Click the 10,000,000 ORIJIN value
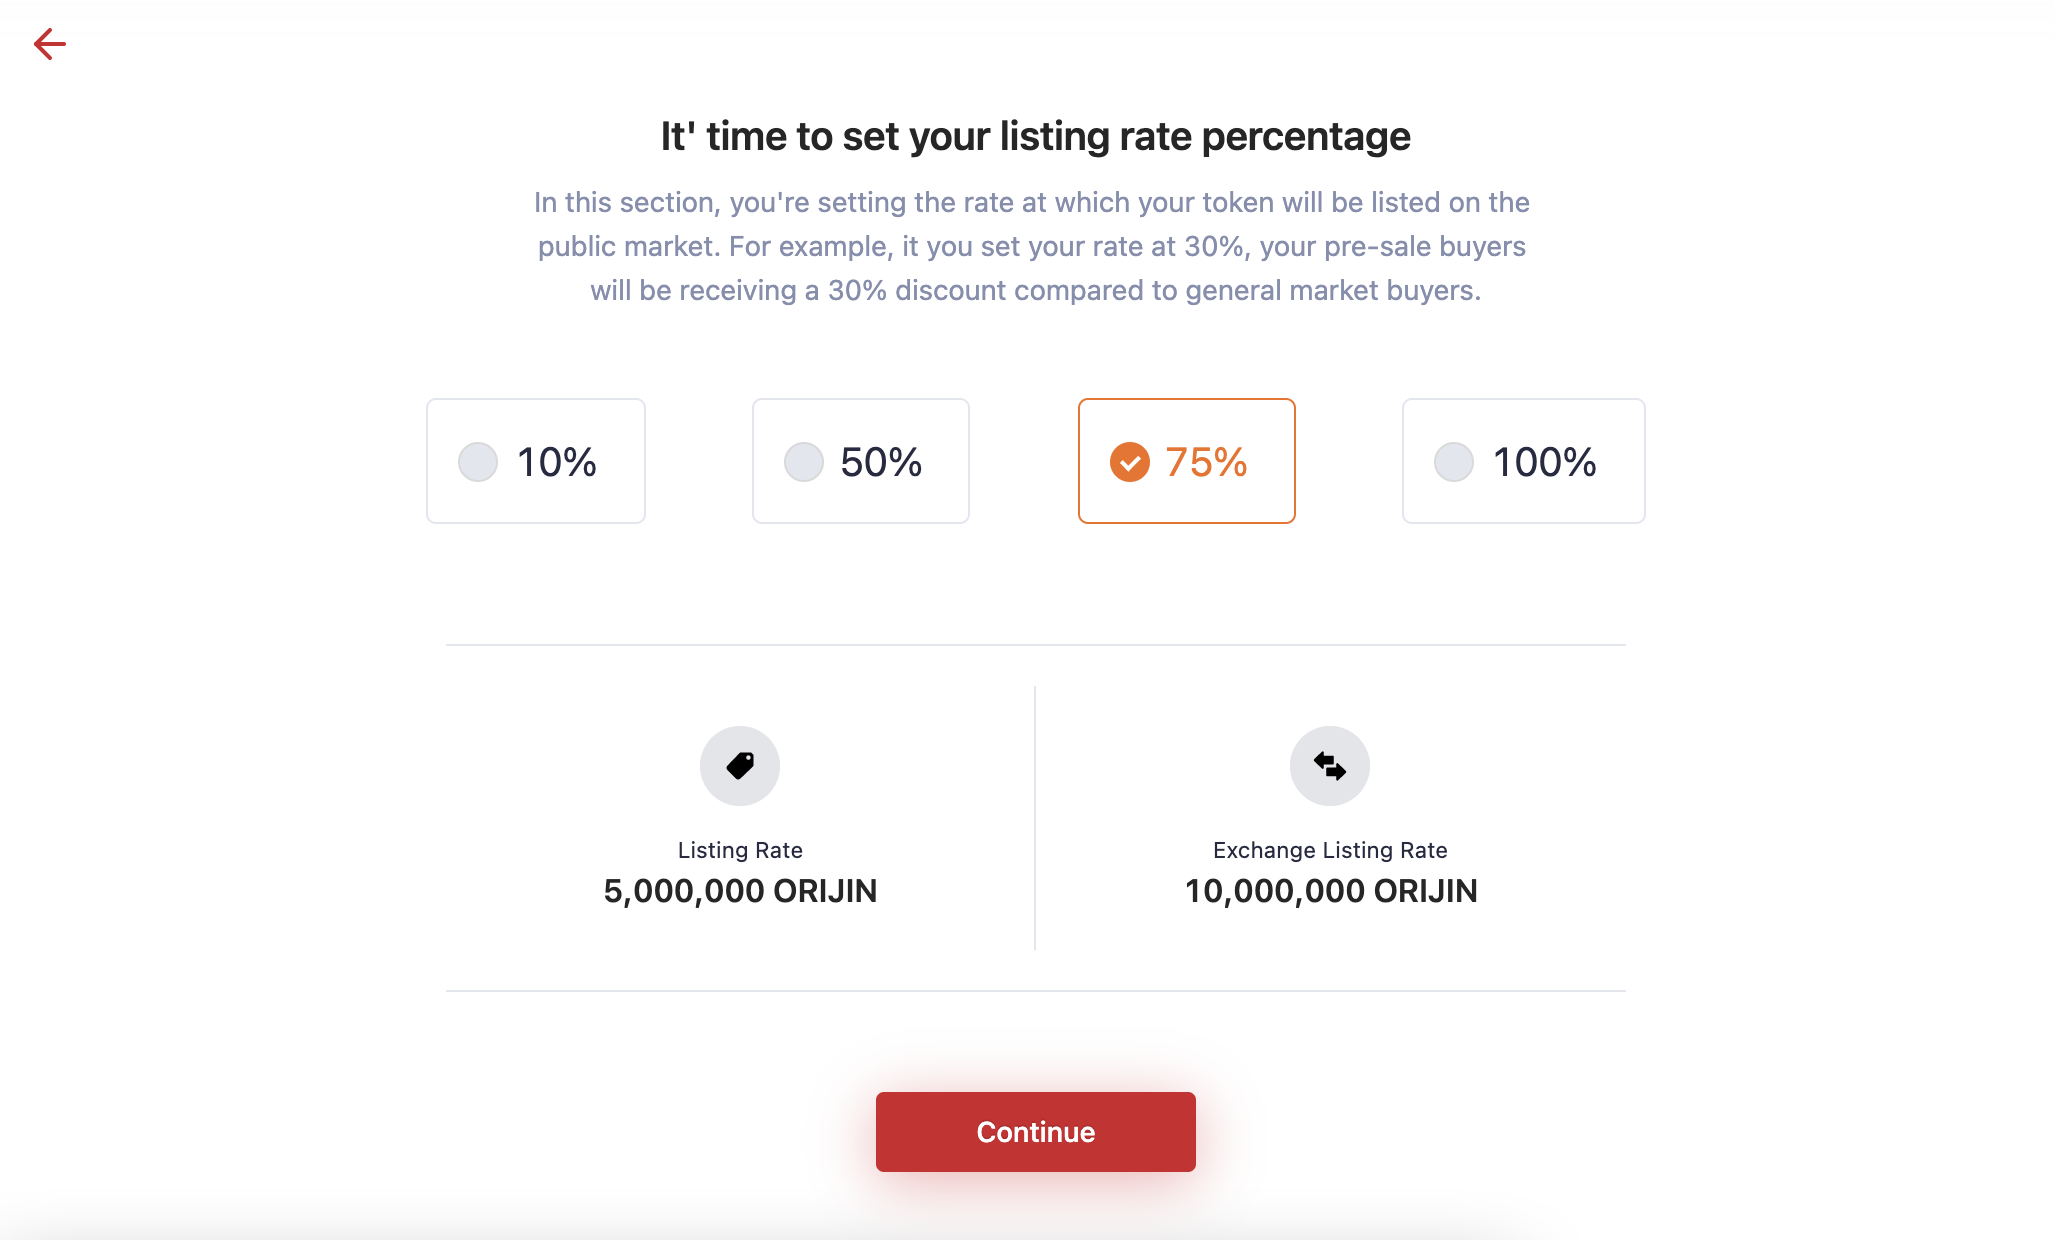Viewport: 2054px width, 1240px height. point(1331,891)
